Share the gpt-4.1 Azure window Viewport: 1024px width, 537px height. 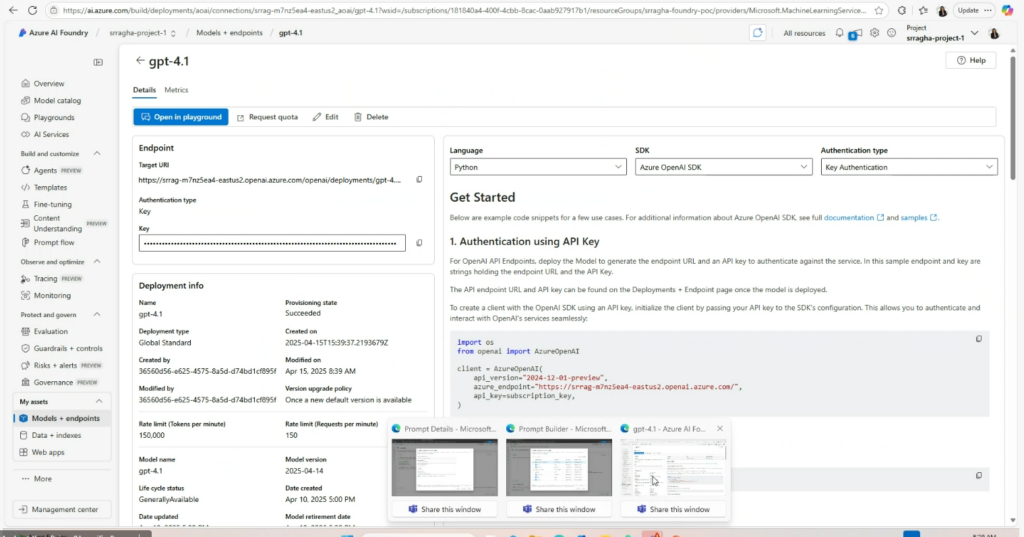tap(673, 509)
